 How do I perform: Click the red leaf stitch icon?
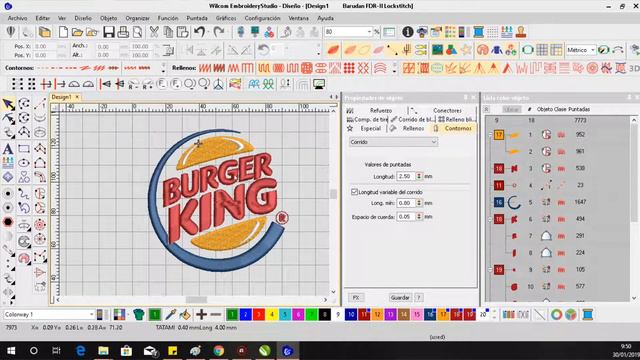tap(333, 50)
